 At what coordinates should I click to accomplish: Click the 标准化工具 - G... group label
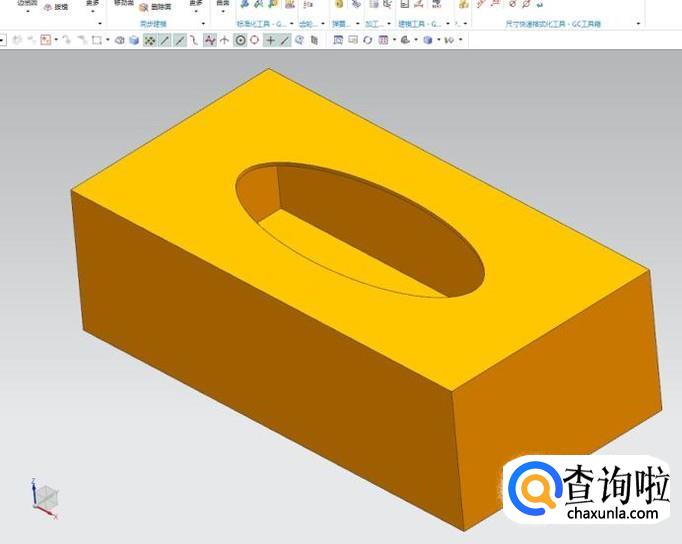coord(261,24)
